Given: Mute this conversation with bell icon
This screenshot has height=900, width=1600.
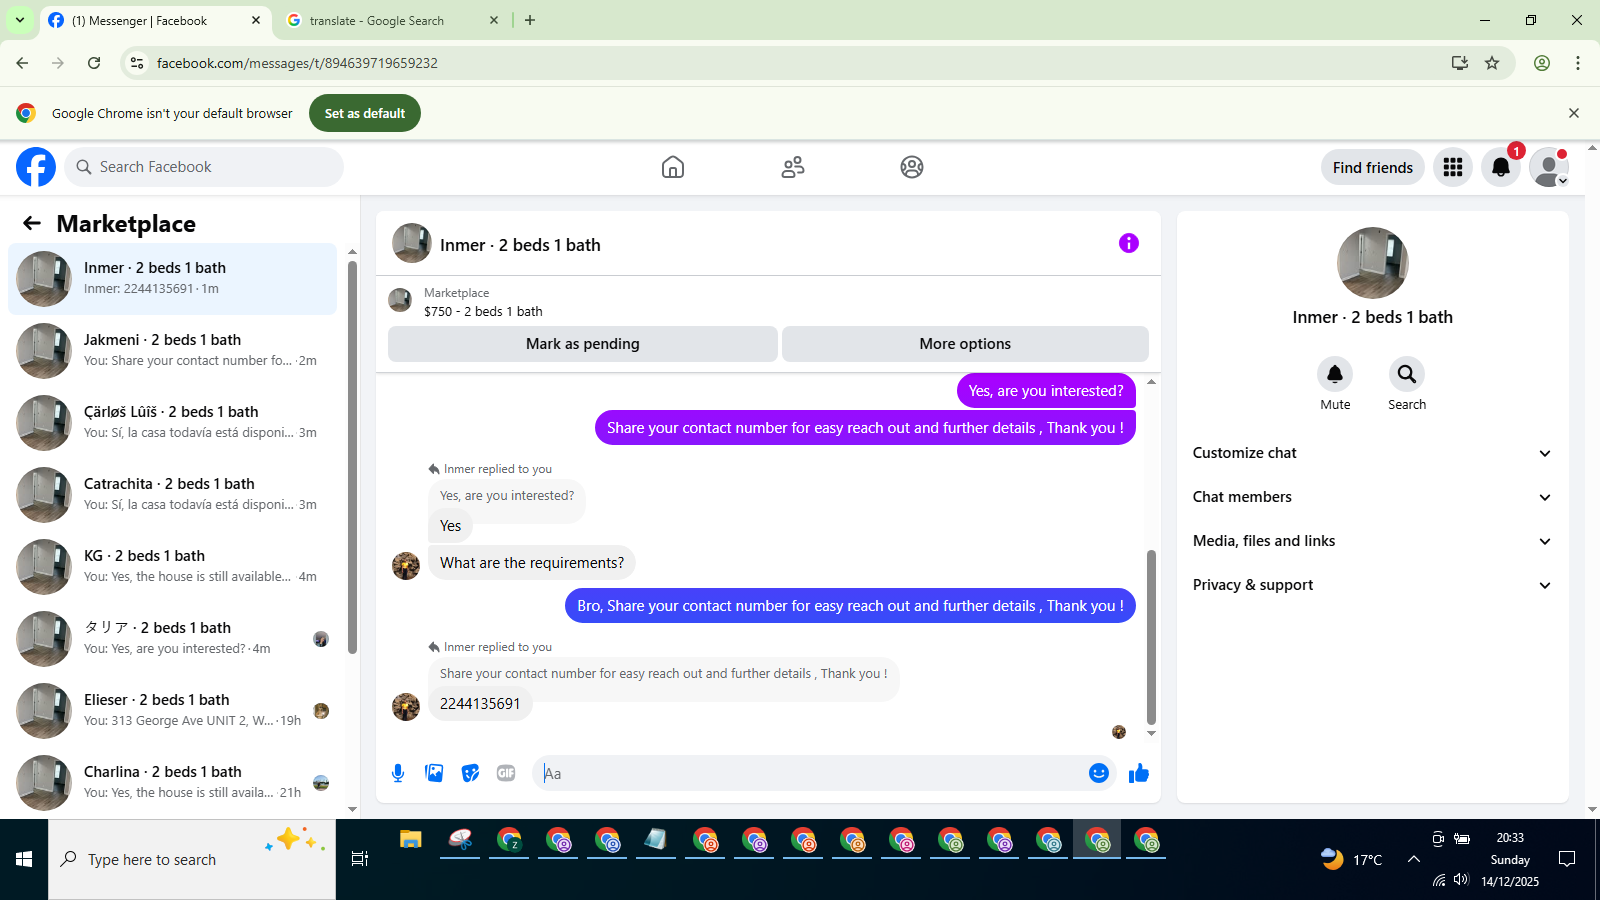Looking at the screenshot, I should tap(1335, 374).
